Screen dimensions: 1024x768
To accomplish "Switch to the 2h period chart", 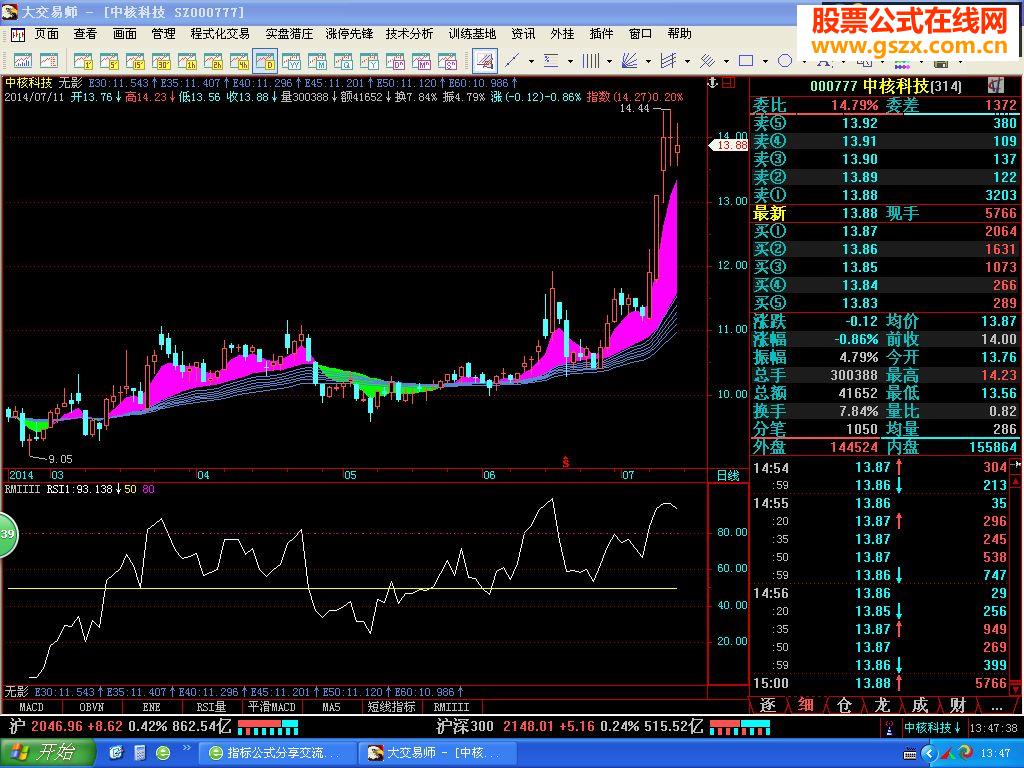I will (214, 61).
